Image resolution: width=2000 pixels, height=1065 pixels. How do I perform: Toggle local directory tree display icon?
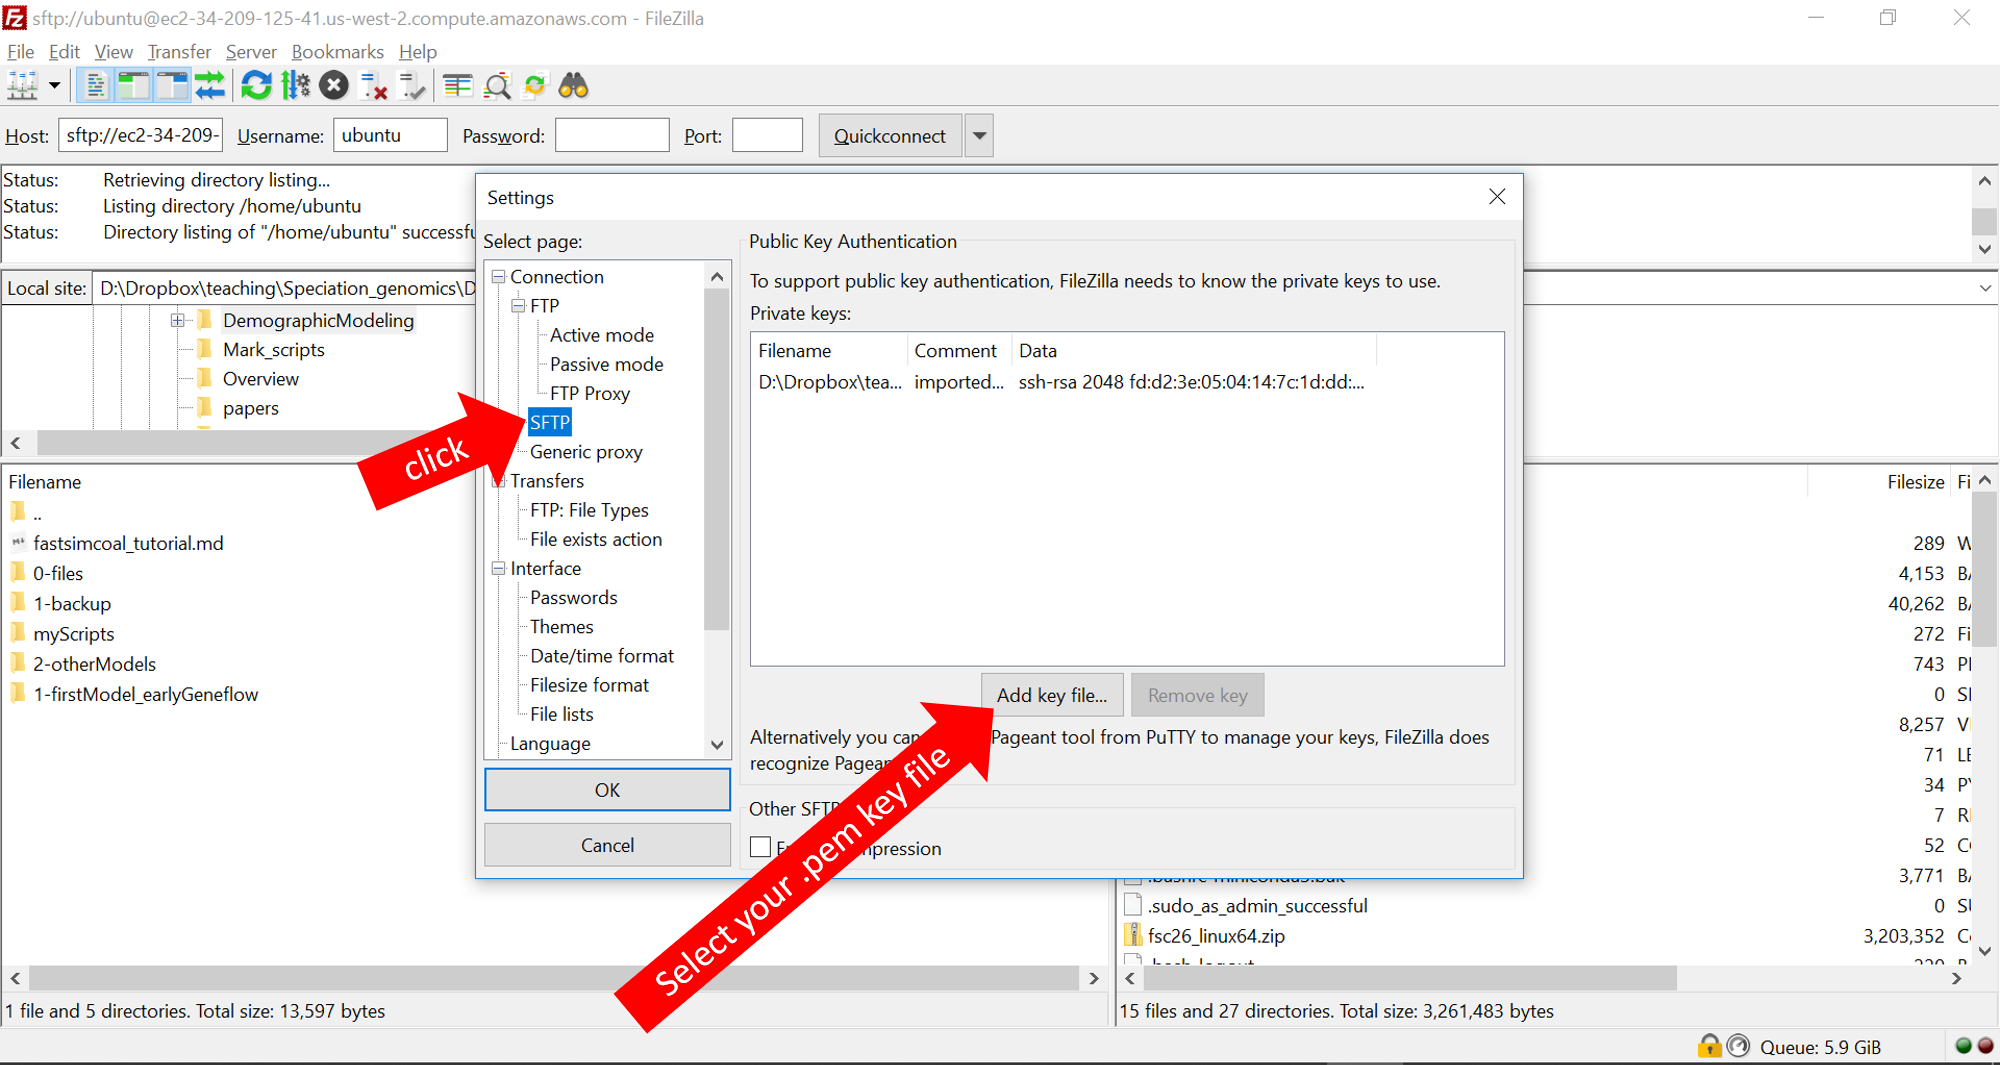(x=133, y=86)
